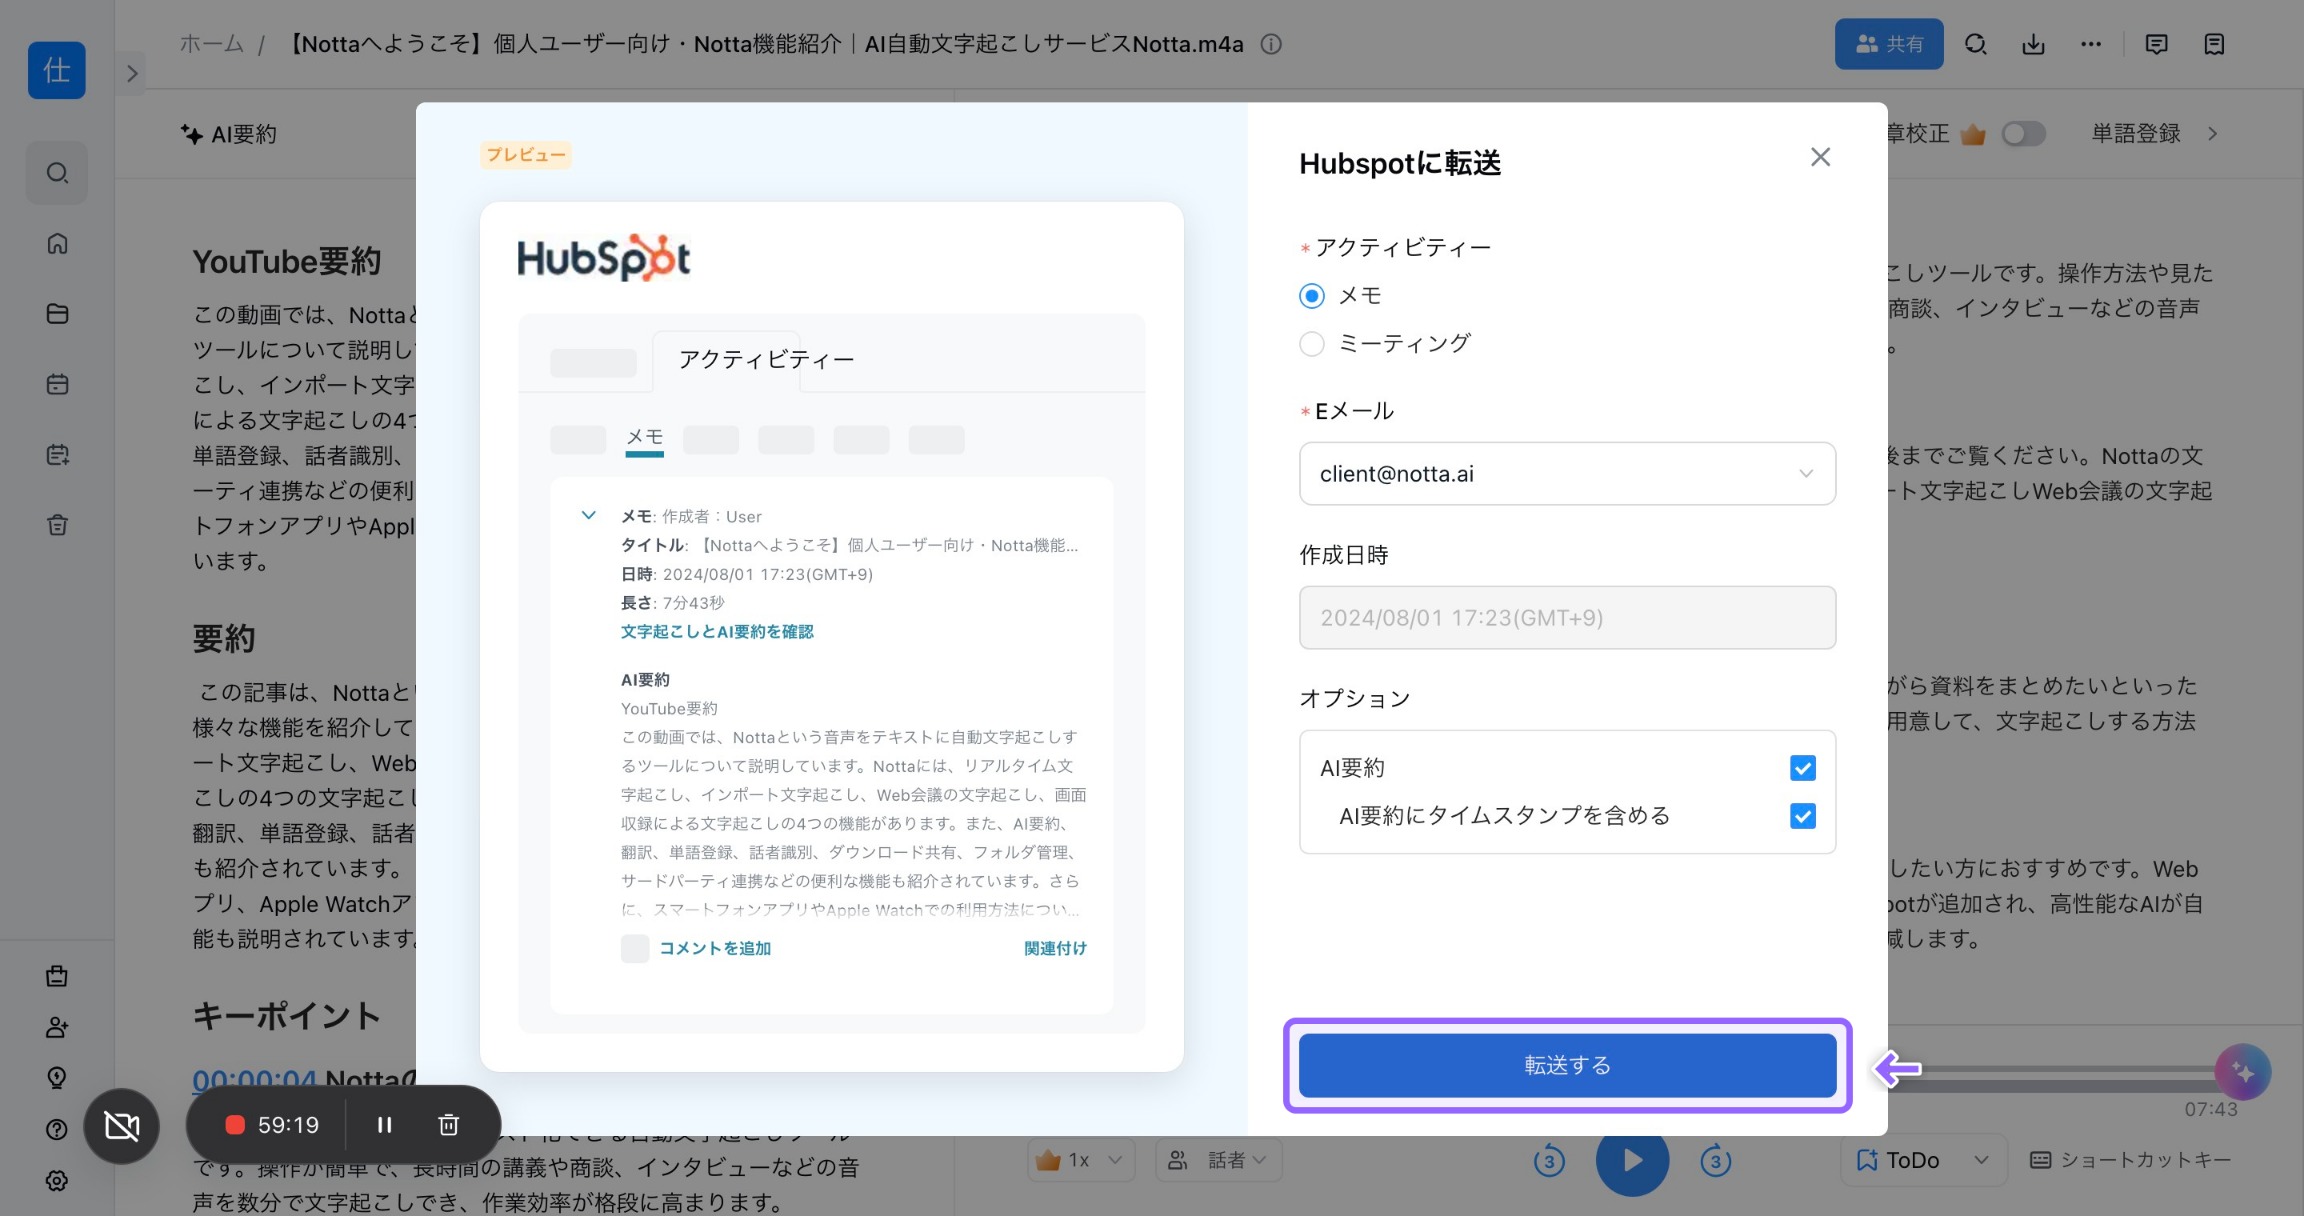Click the YouTube要約 heading

tap(287, 261)
